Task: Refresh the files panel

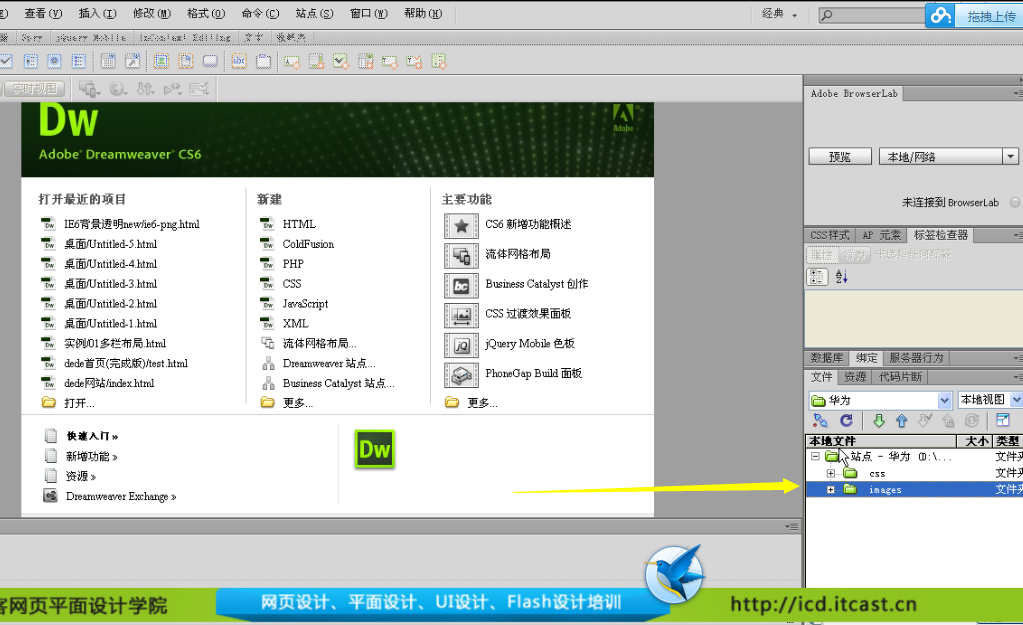Action: point(846,421)
